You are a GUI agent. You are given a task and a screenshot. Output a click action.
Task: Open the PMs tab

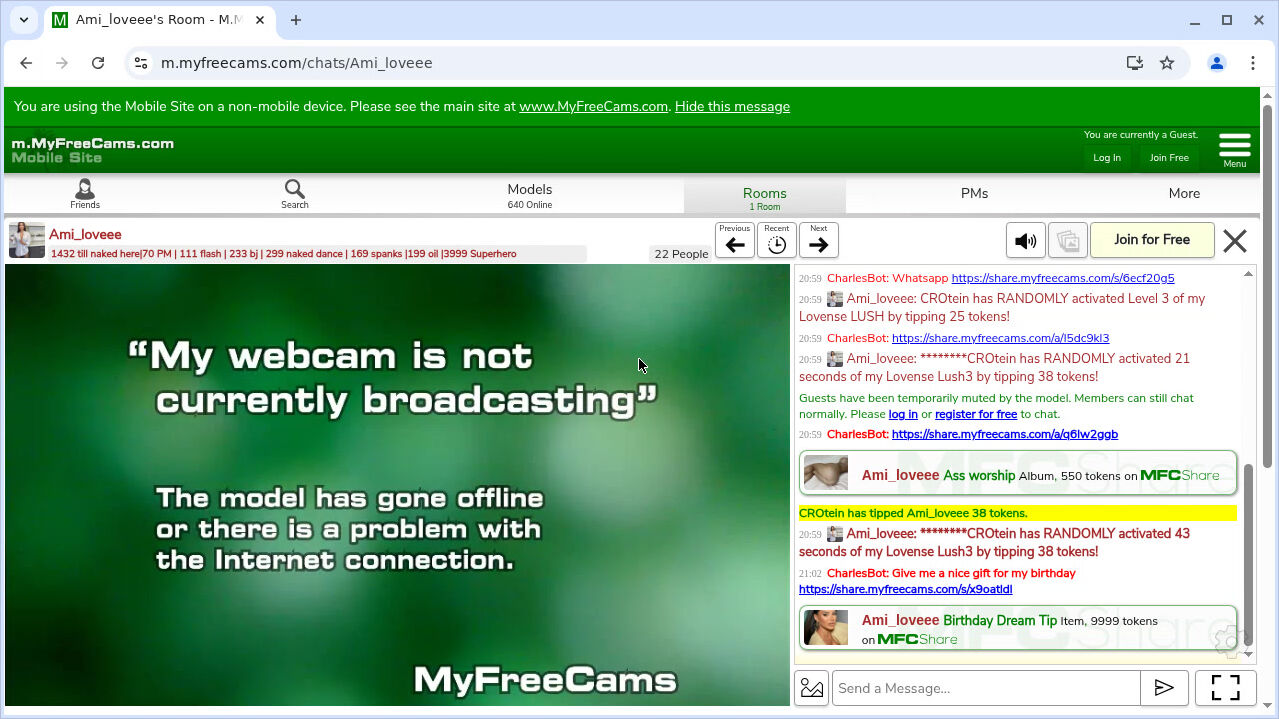pos(974,194)
